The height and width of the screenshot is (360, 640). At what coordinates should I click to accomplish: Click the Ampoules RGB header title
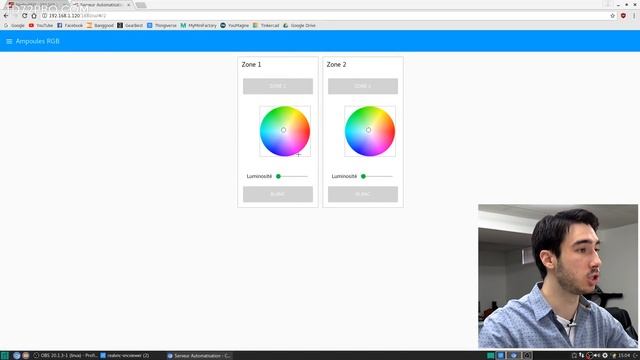click(38, 41)
